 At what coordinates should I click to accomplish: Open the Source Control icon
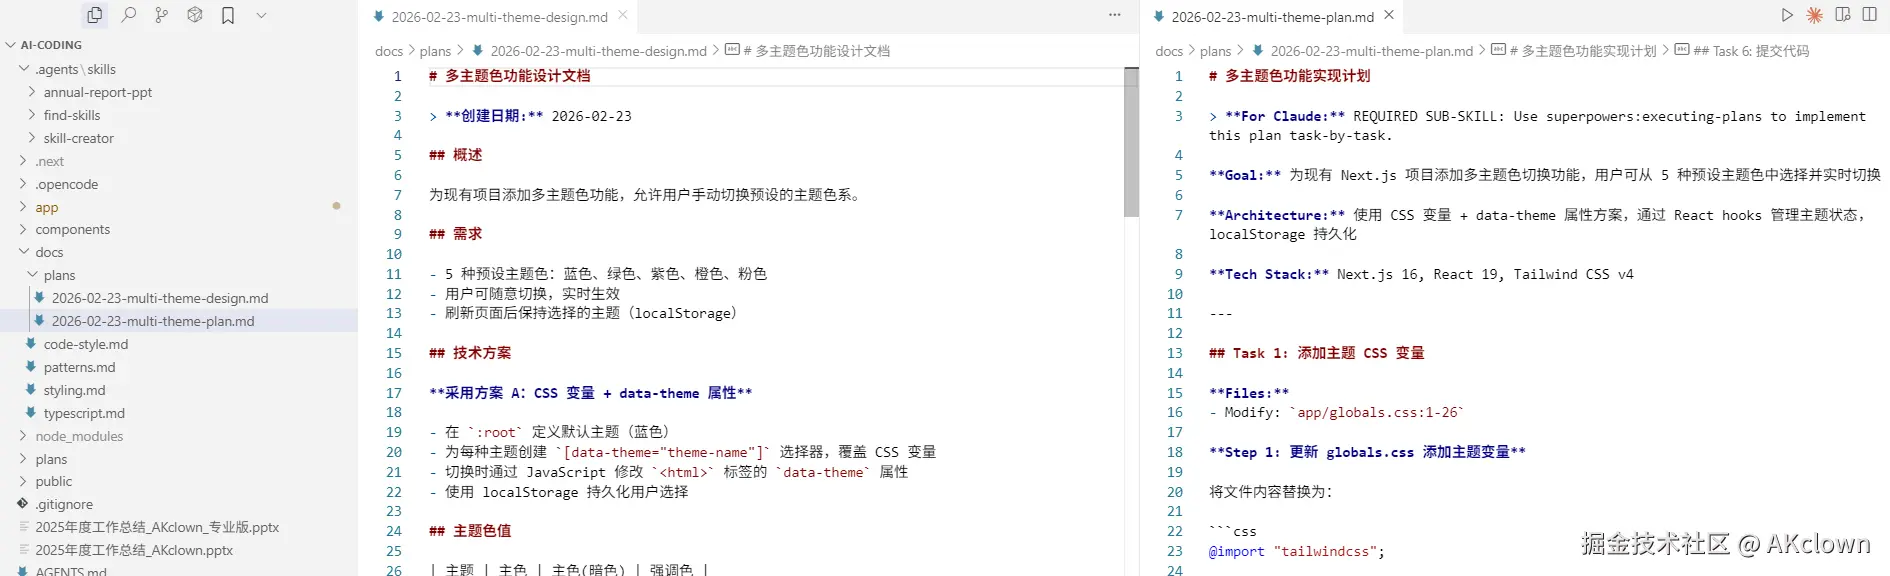[161, 15]
